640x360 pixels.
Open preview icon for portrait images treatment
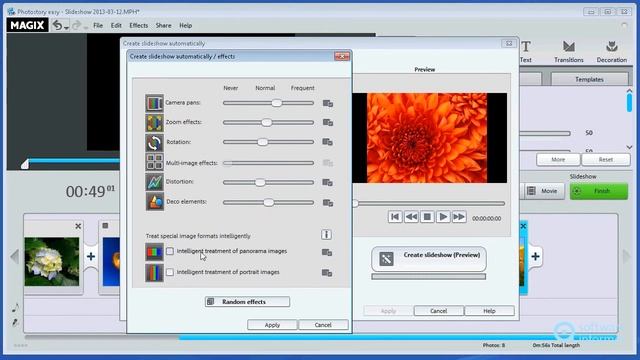(x=327, y=273)
